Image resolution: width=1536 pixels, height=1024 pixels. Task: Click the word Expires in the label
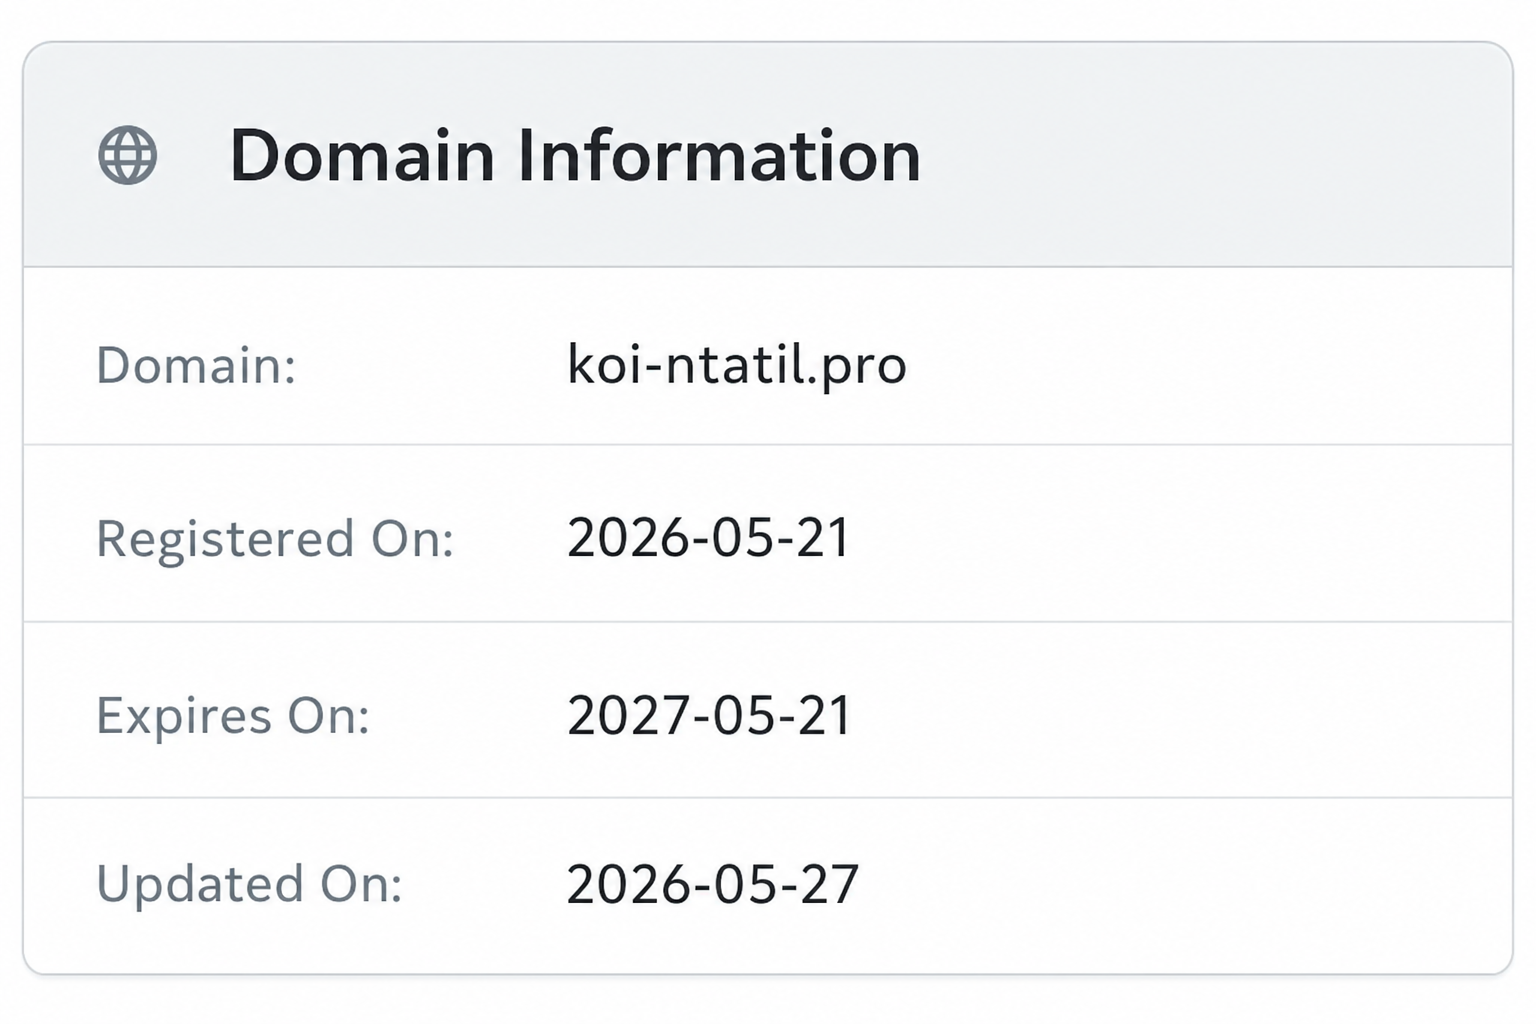click(x=184, y=716)
